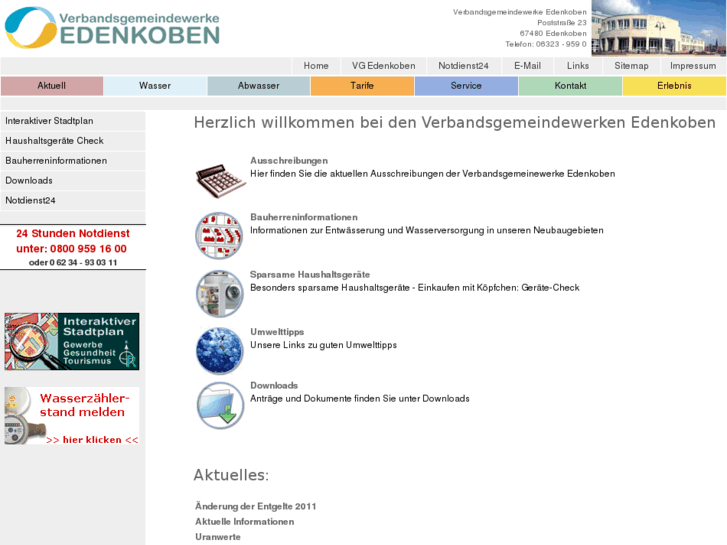727x545 pixels.
Task: Select Haushaltsgeräte Check in sidebar
Action: coord(73,141)
